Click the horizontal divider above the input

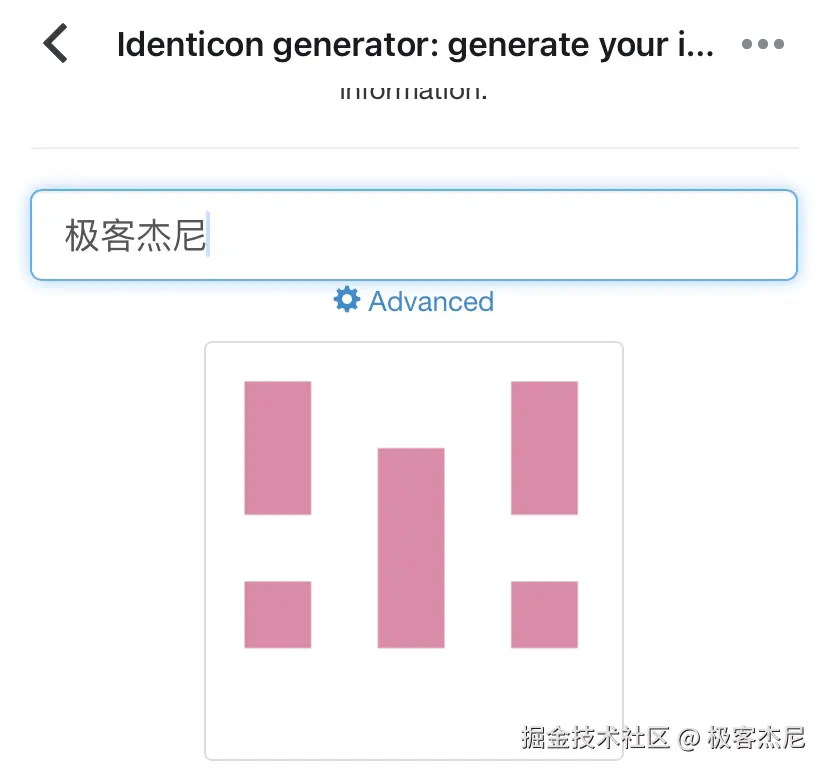pyautogui.click(x=414, y=148)
